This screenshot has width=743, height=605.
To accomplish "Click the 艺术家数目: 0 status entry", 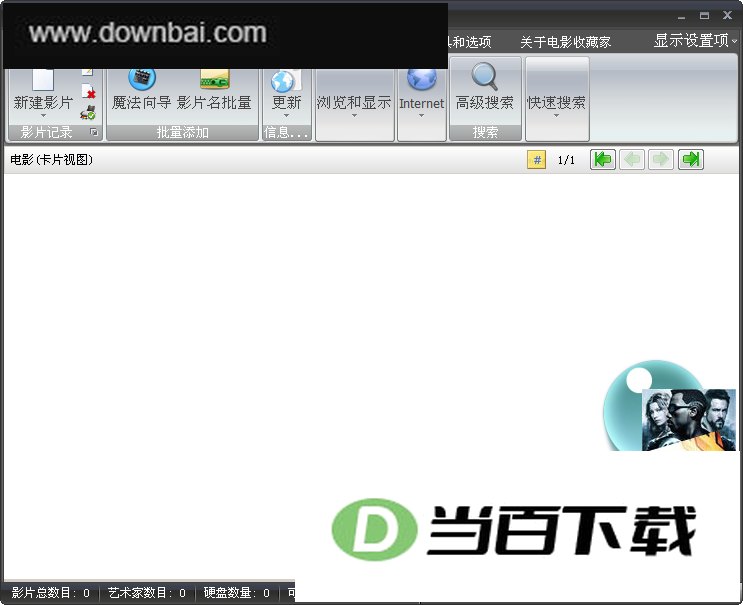I will [146, 593].
